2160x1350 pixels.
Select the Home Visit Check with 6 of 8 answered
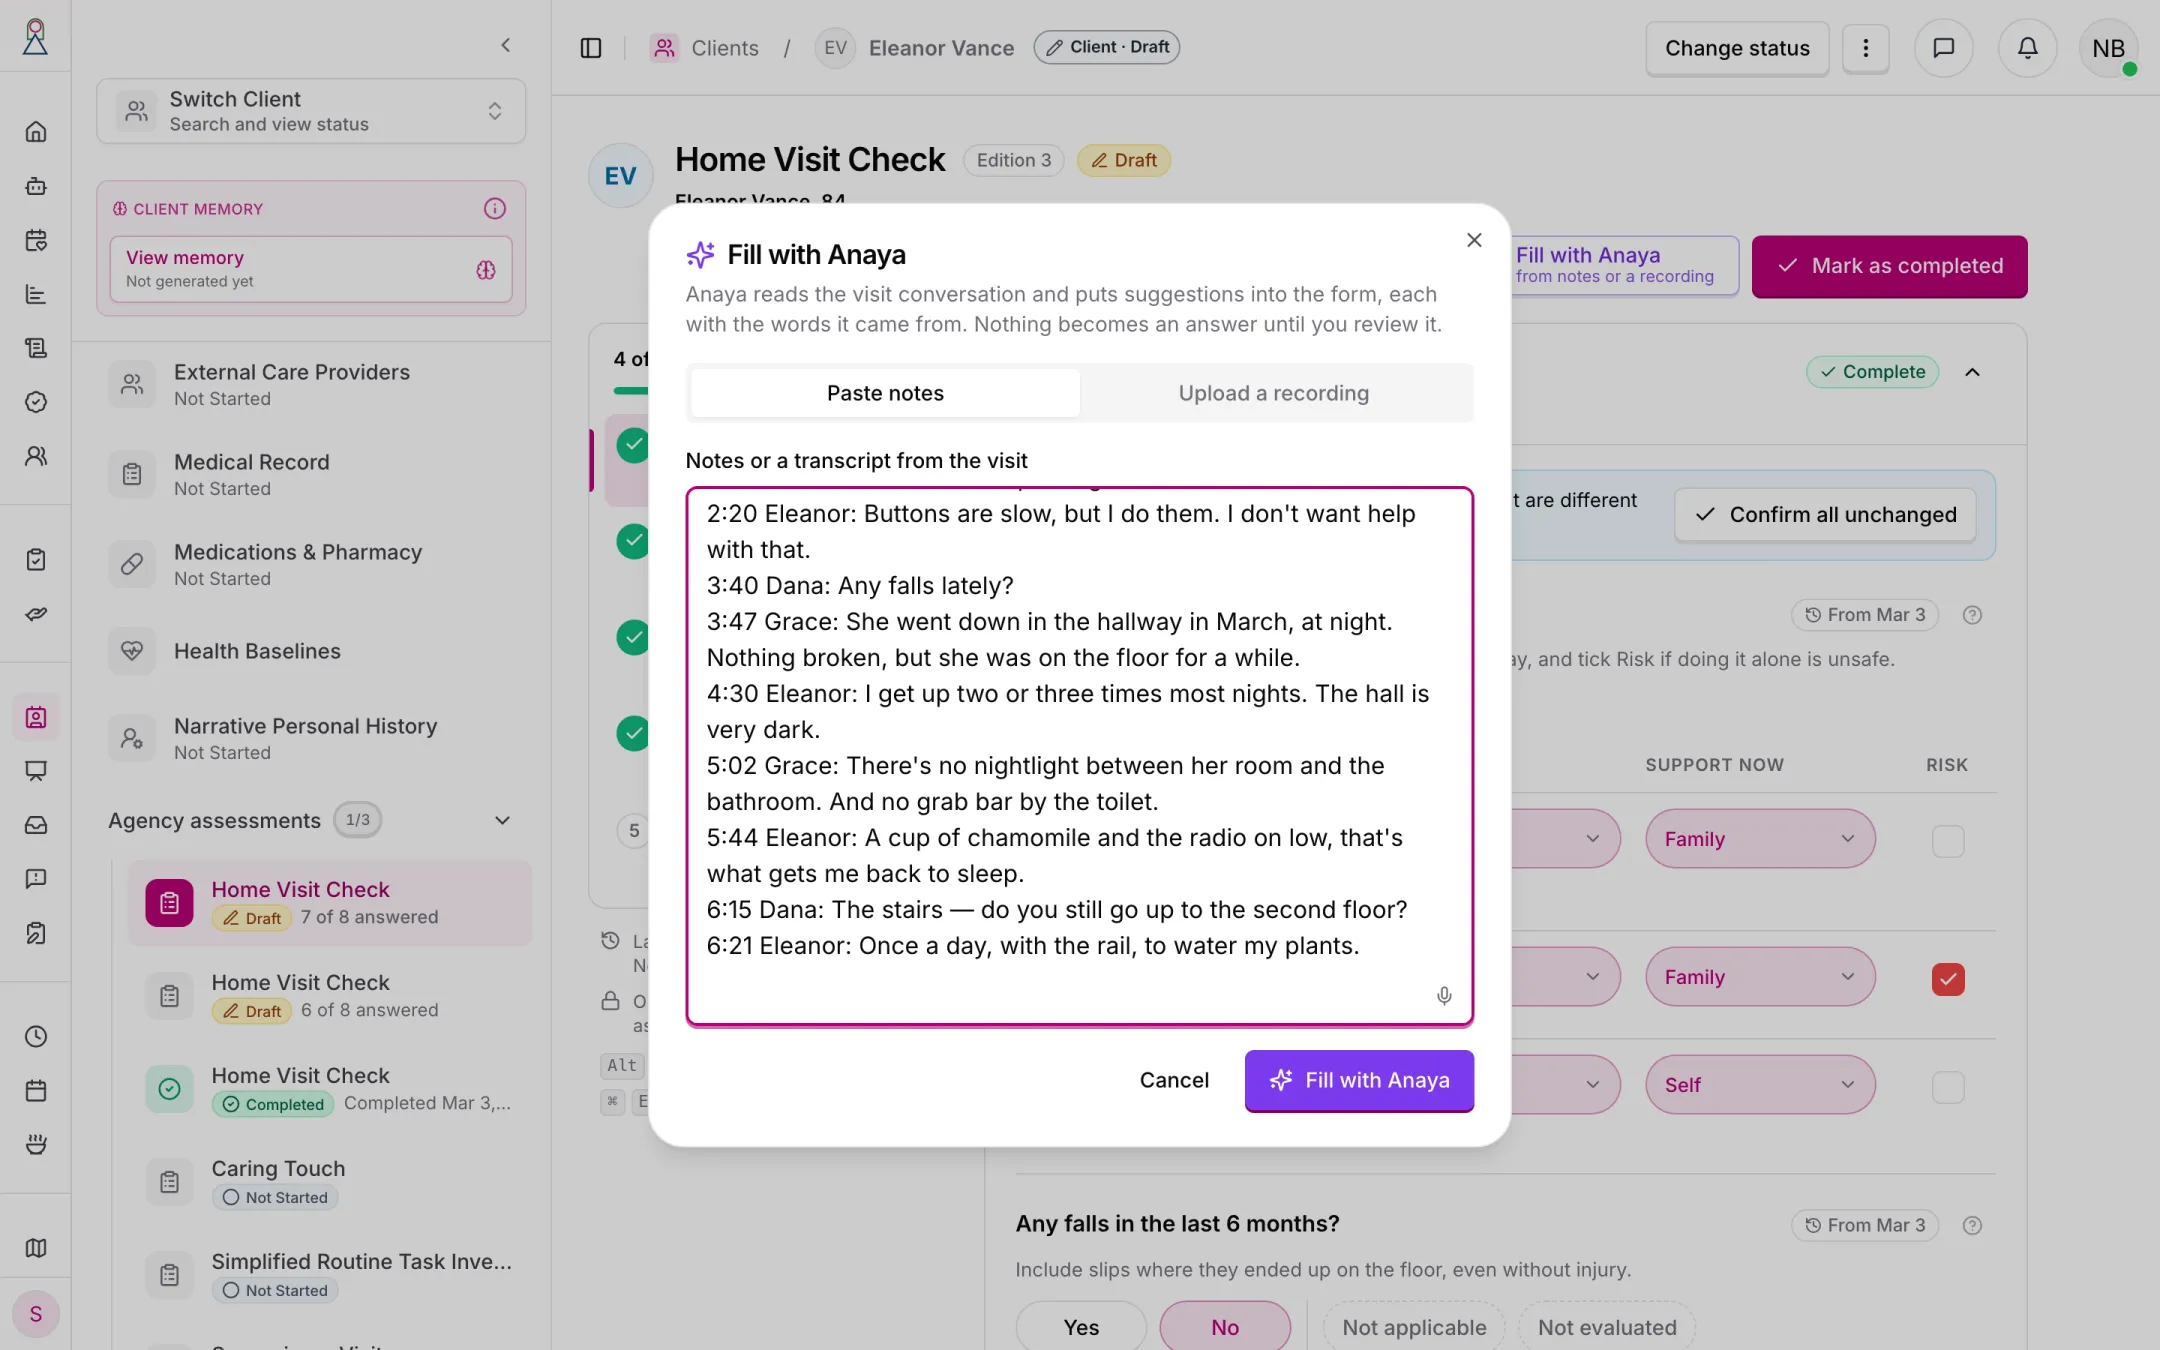pos(330,996)
